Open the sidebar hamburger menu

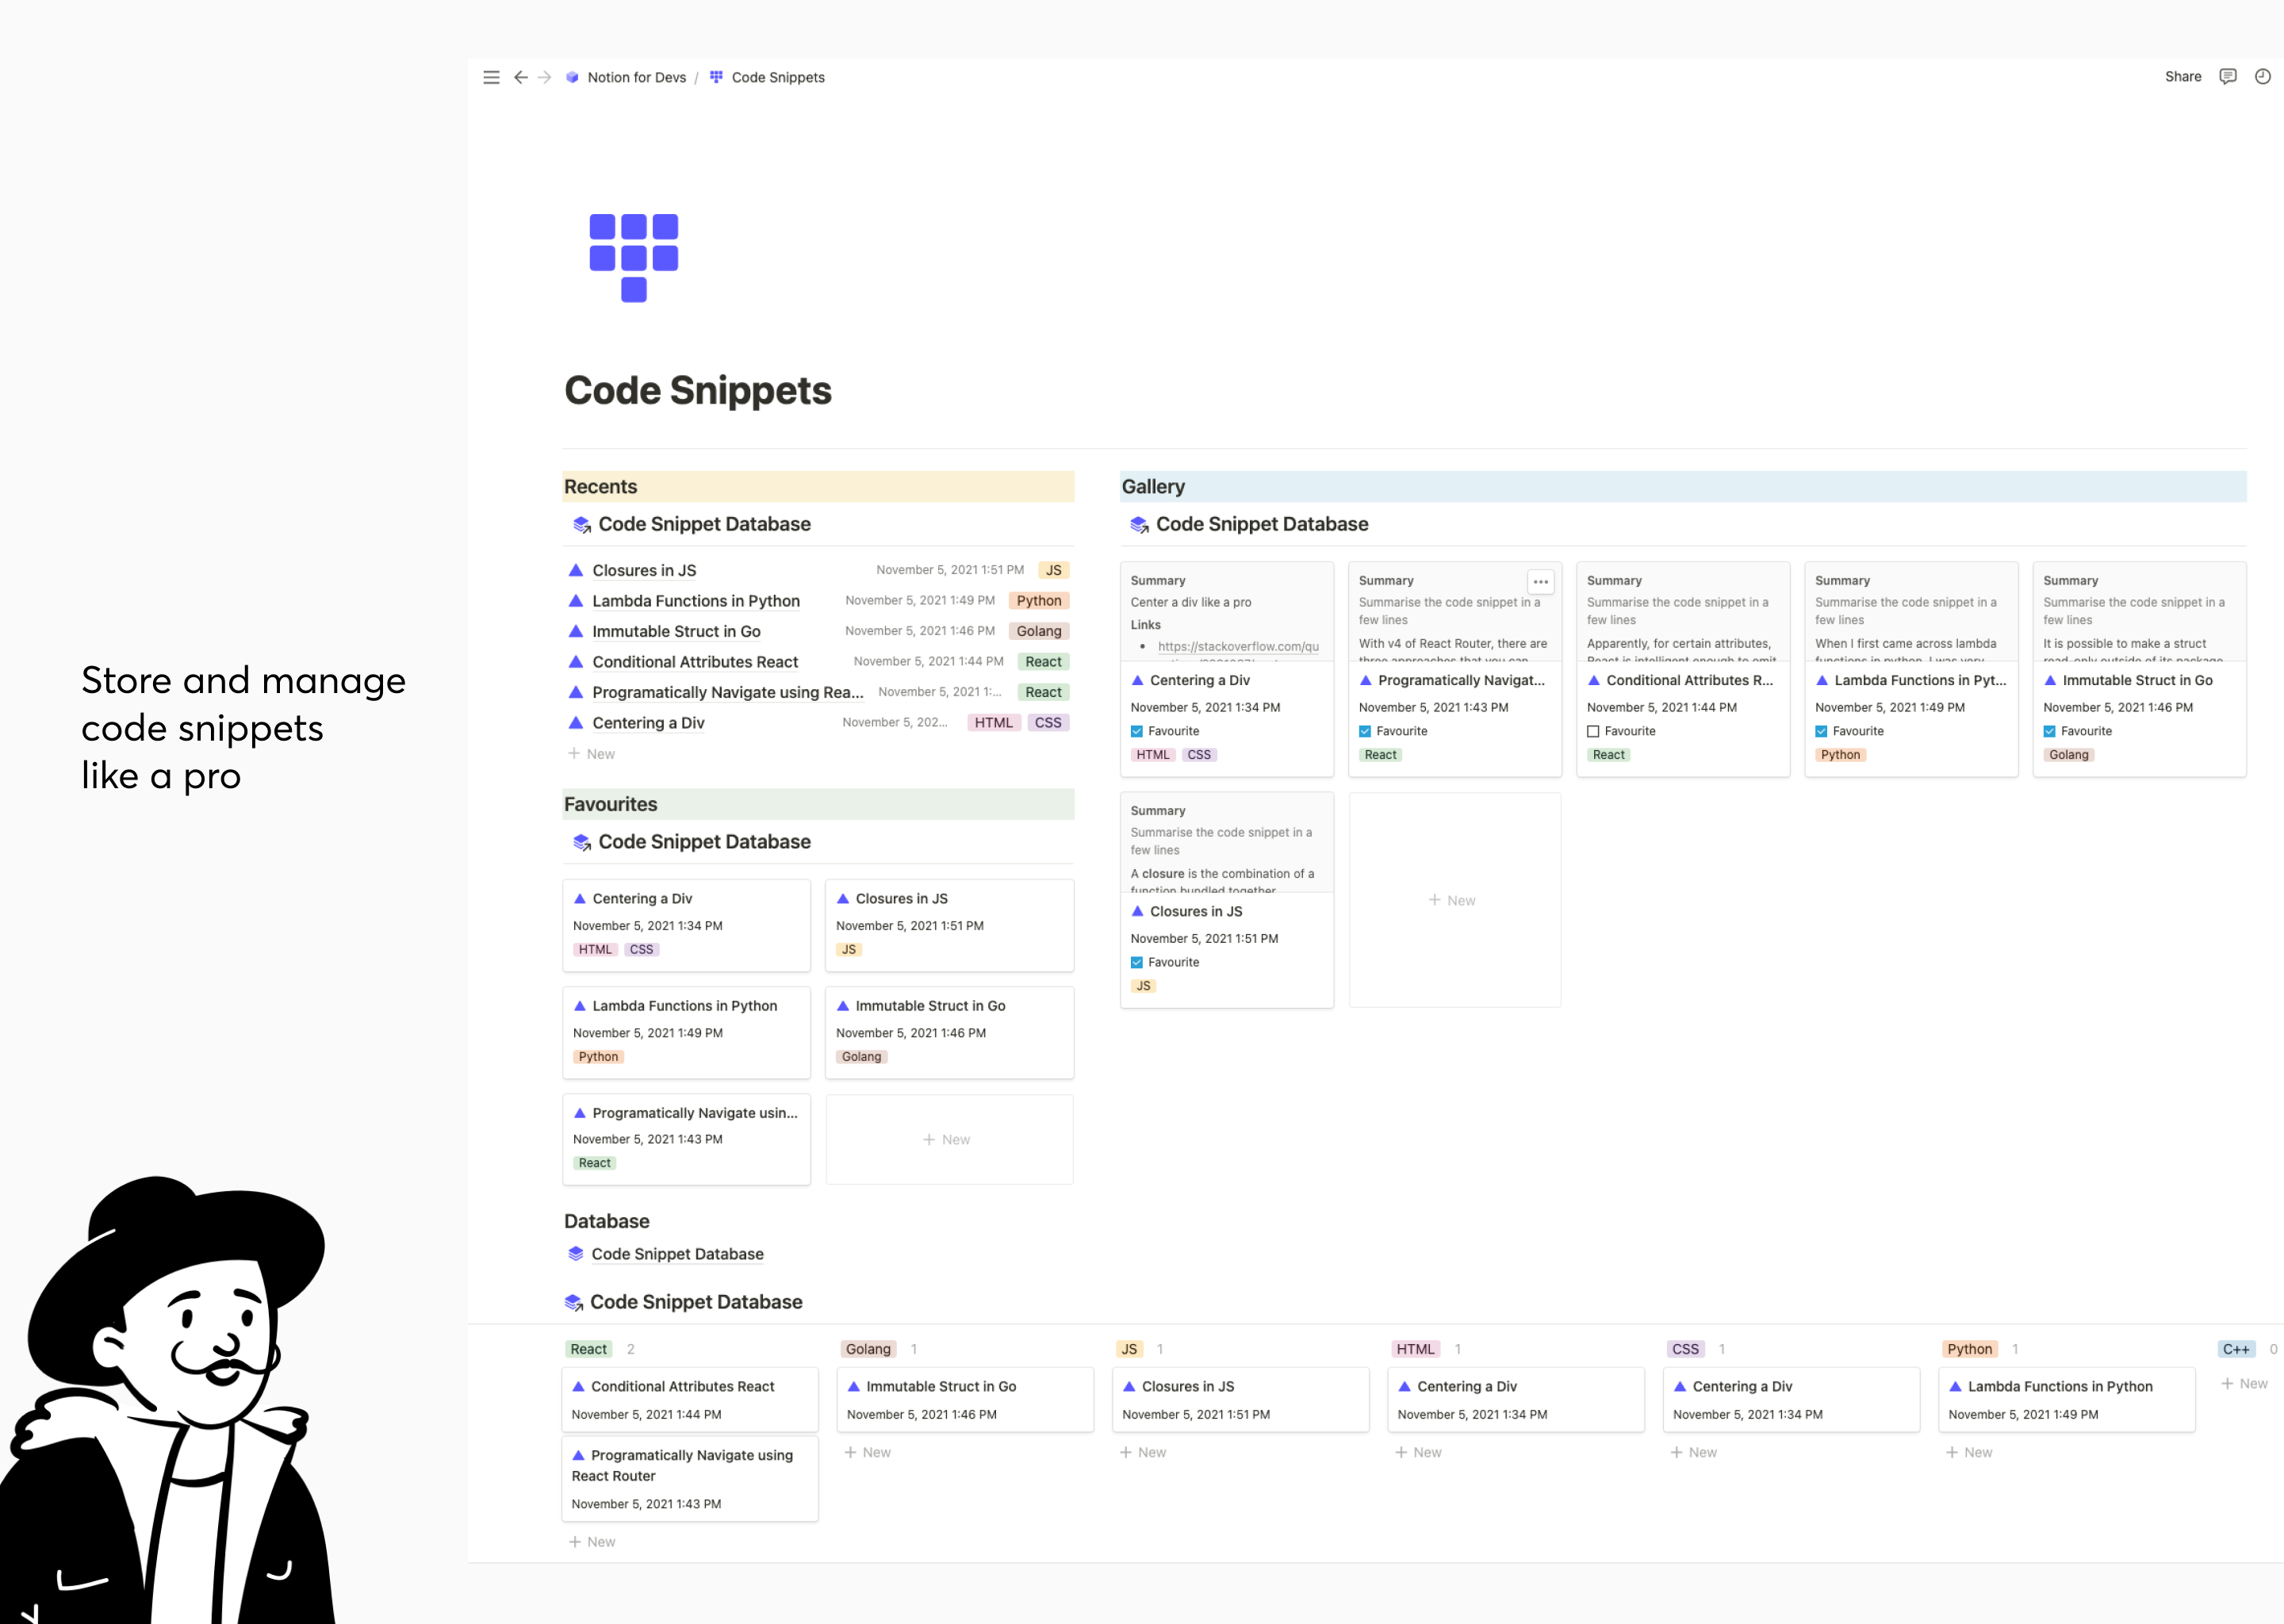491,77
